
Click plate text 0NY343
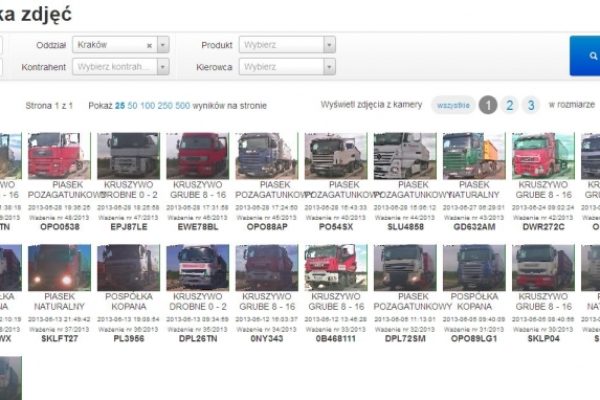coord(267,339)
